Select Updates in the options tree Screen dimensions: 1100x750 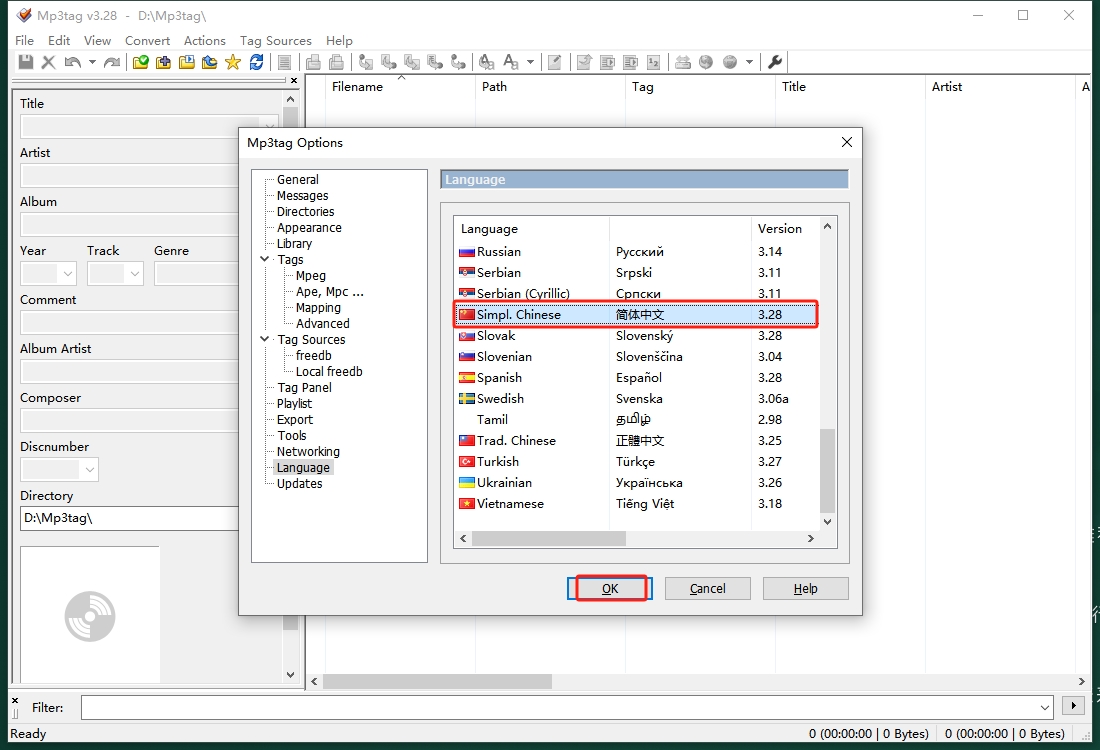coord(300,484)
